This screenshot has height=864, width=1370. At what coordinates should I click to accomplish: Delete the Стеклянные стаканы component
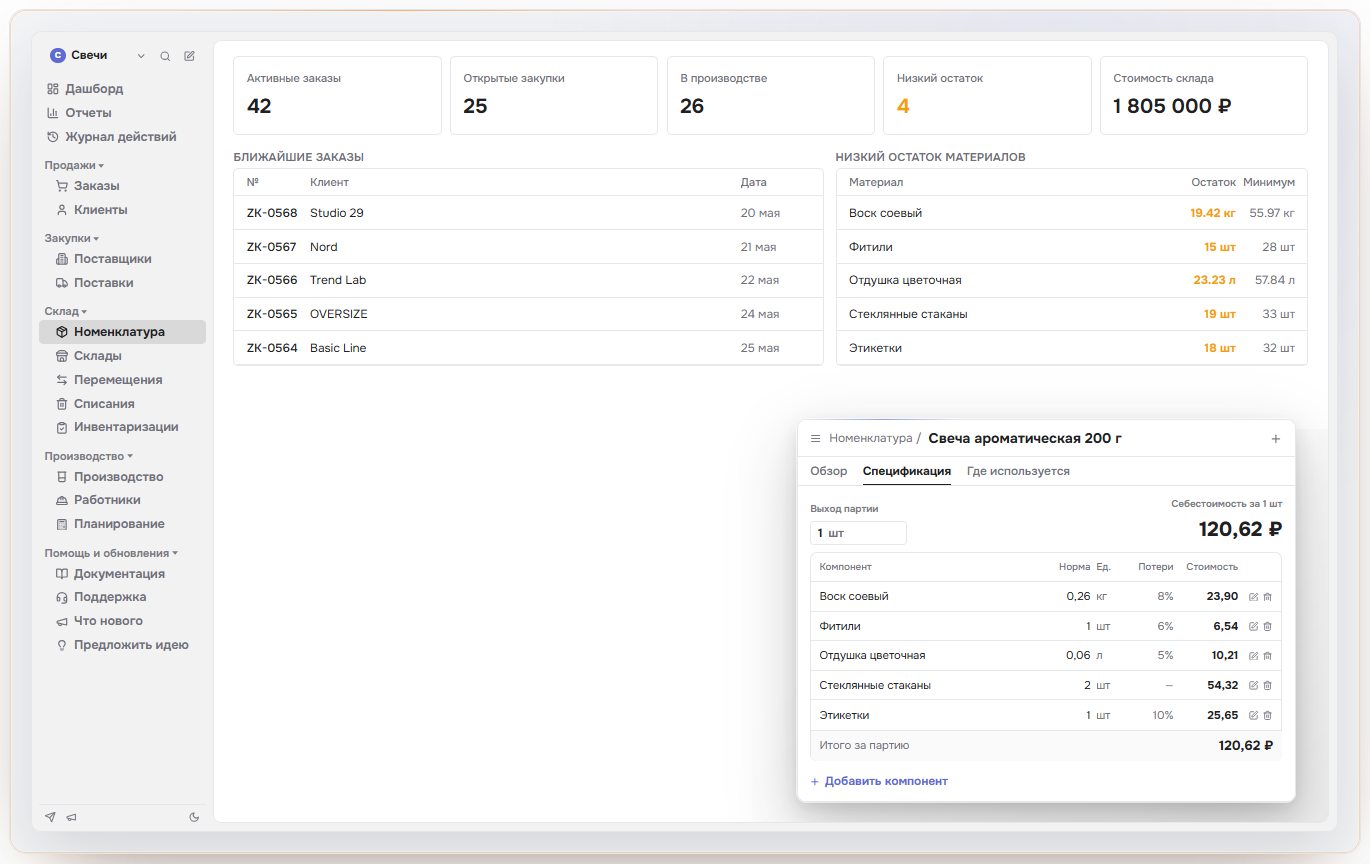tap(1267, 686)
